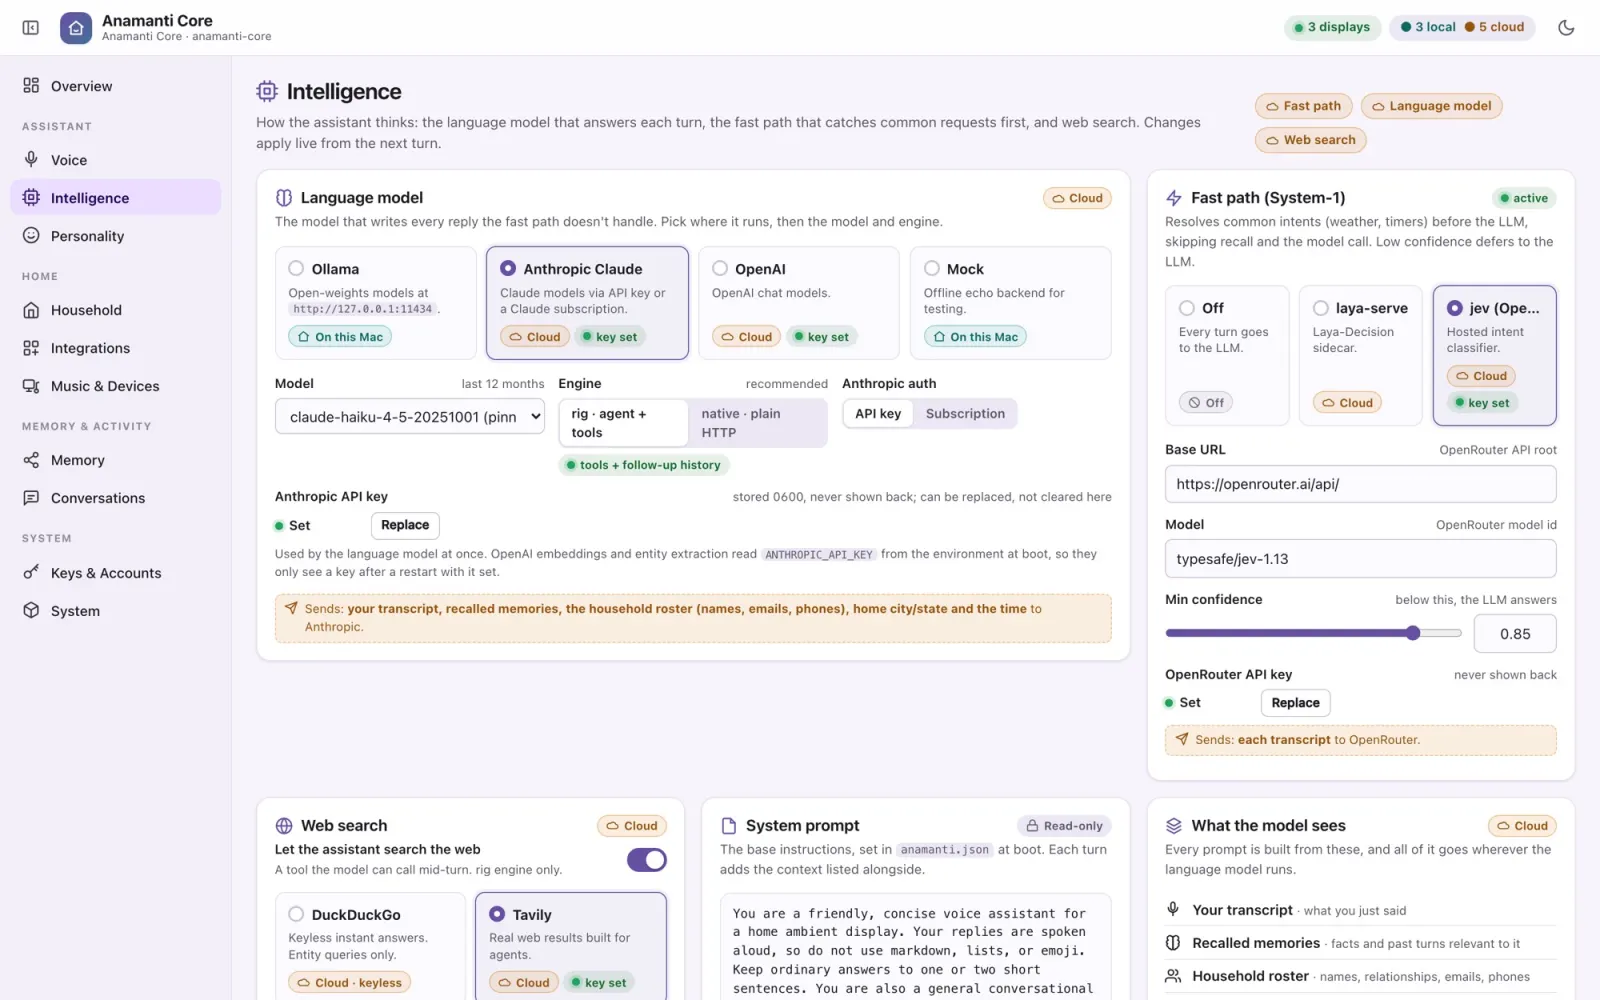This screenshot has width=1600, height=1000.
Task: Choose DuckDuckGo as the search provider
Action: [x=370, y=945]
